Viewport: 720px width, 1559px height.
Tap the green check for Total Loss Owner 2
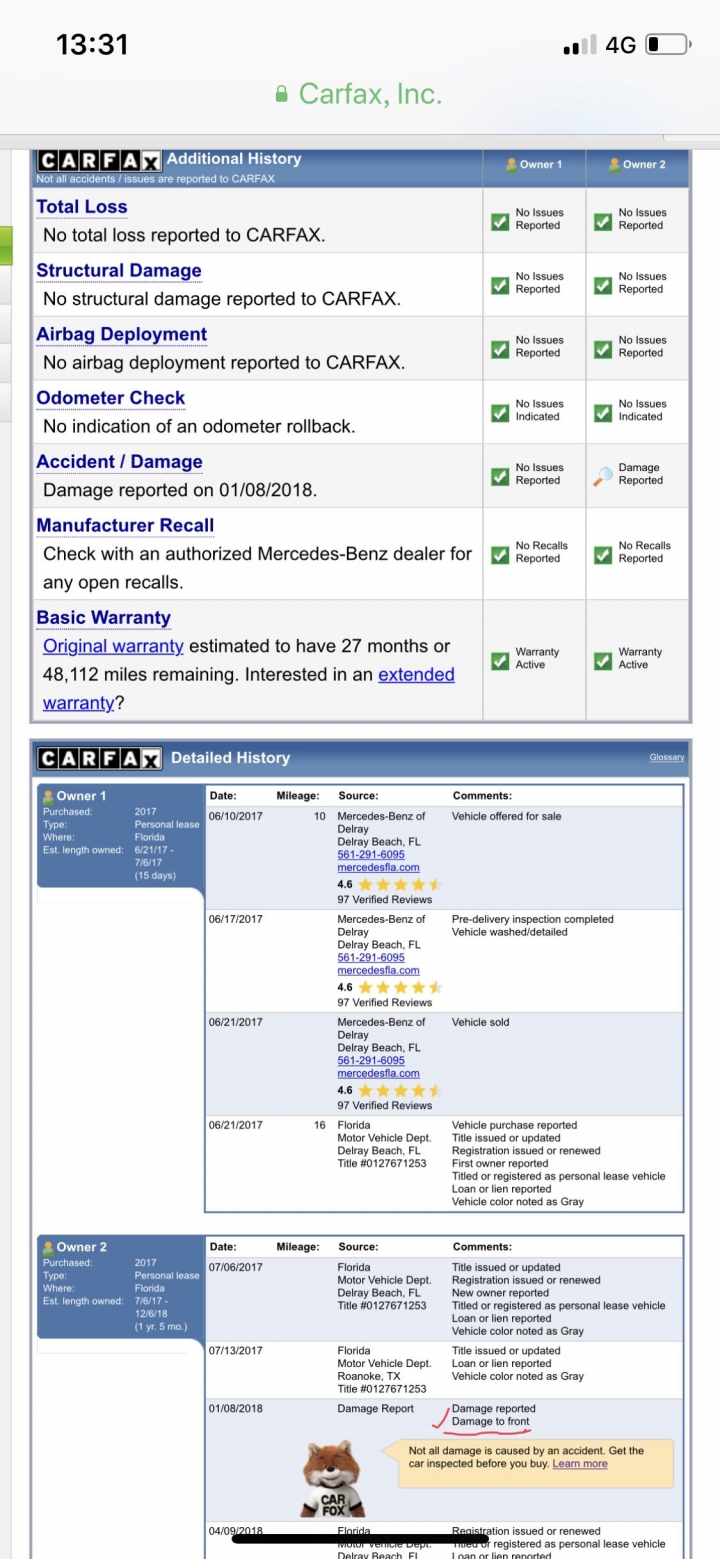(x=603, y=220)
